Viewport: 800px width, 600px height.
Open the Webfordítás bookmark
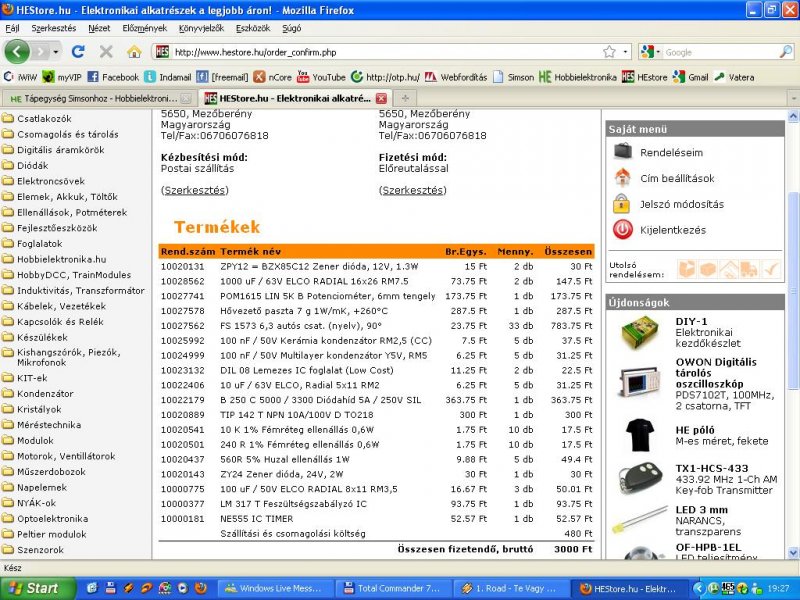456,77
